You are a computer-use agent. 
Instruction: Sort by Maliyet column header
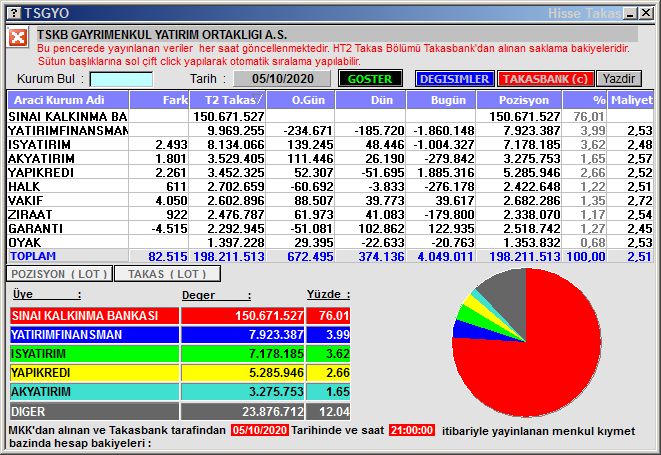(x=631, y=100)
